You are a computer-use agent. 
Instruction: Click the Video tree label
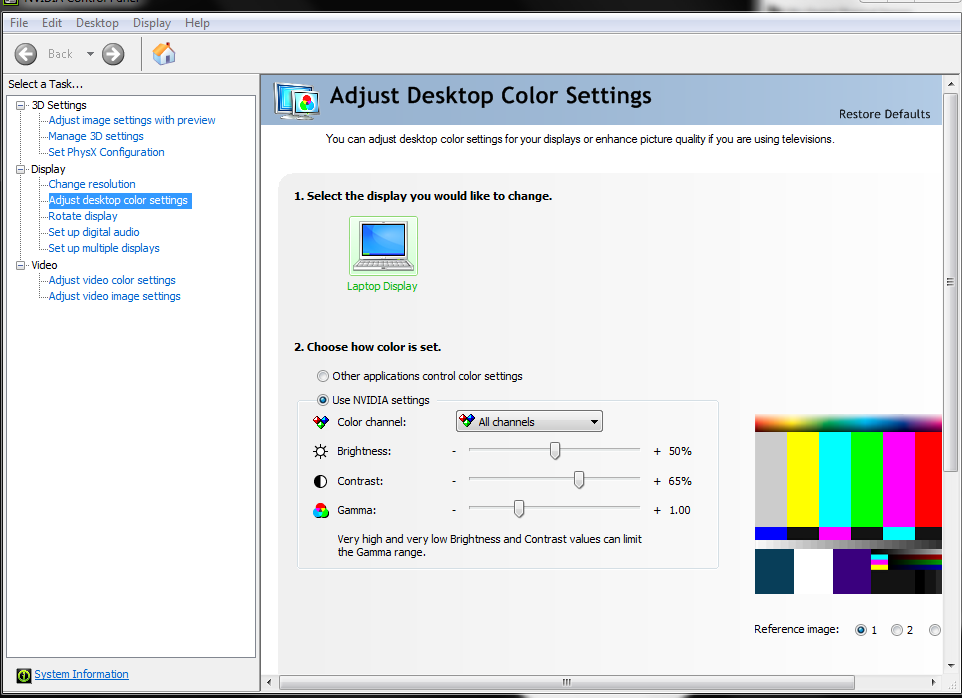pos(44,265)
